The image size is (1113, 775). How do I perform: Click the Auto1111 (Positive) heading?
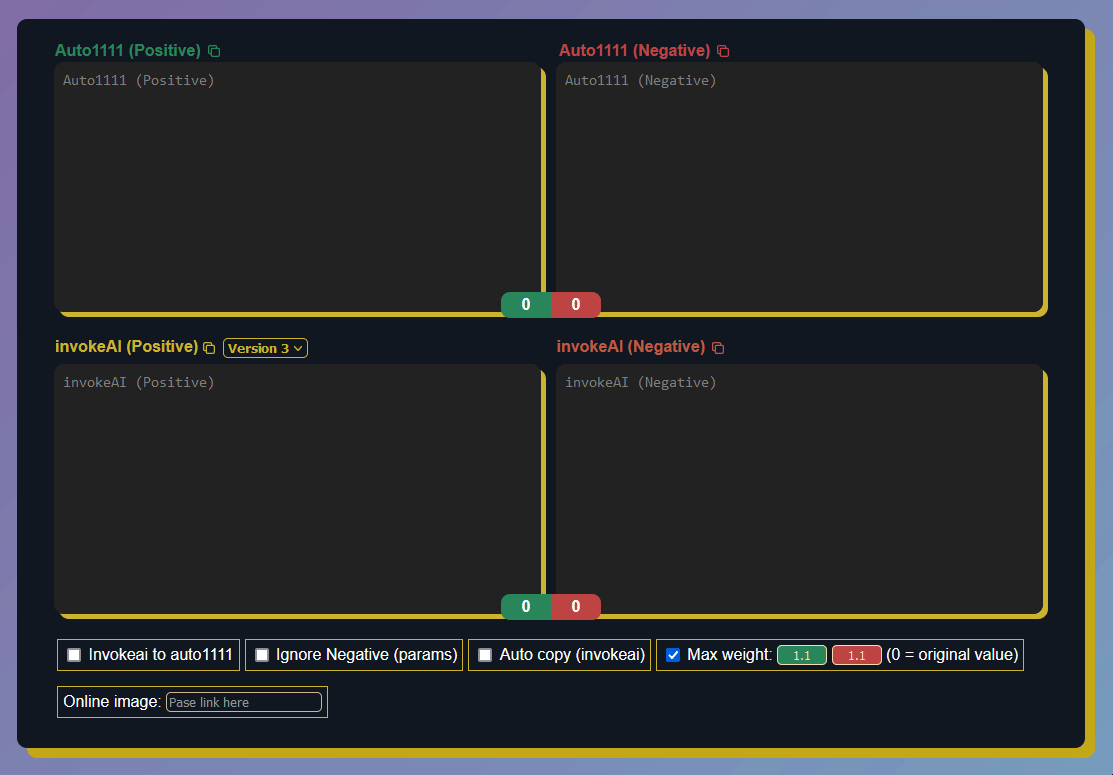(x=128, y=50)
